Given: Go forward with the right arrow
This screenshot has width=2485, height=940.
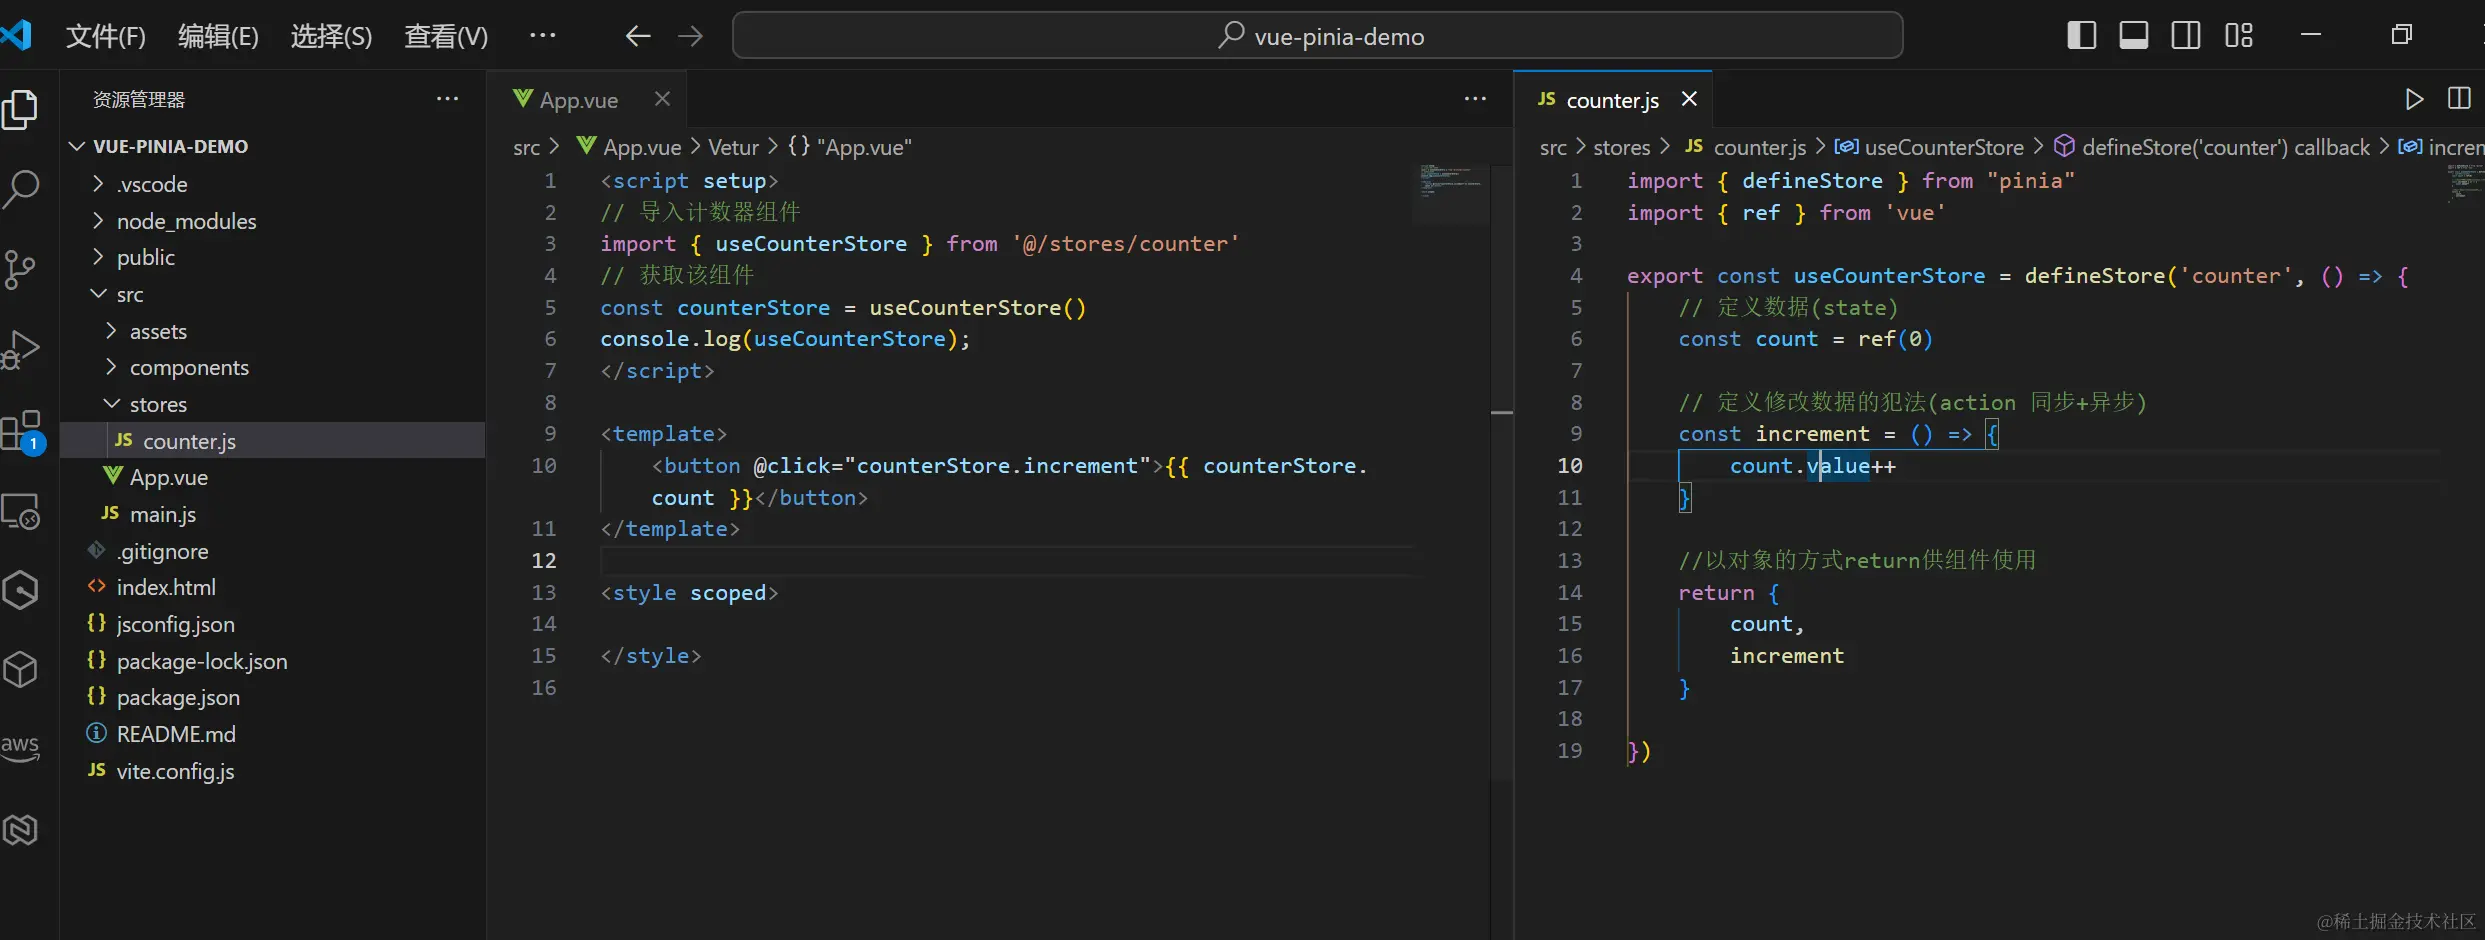Looking at the screenshot, I should point(690,36).
